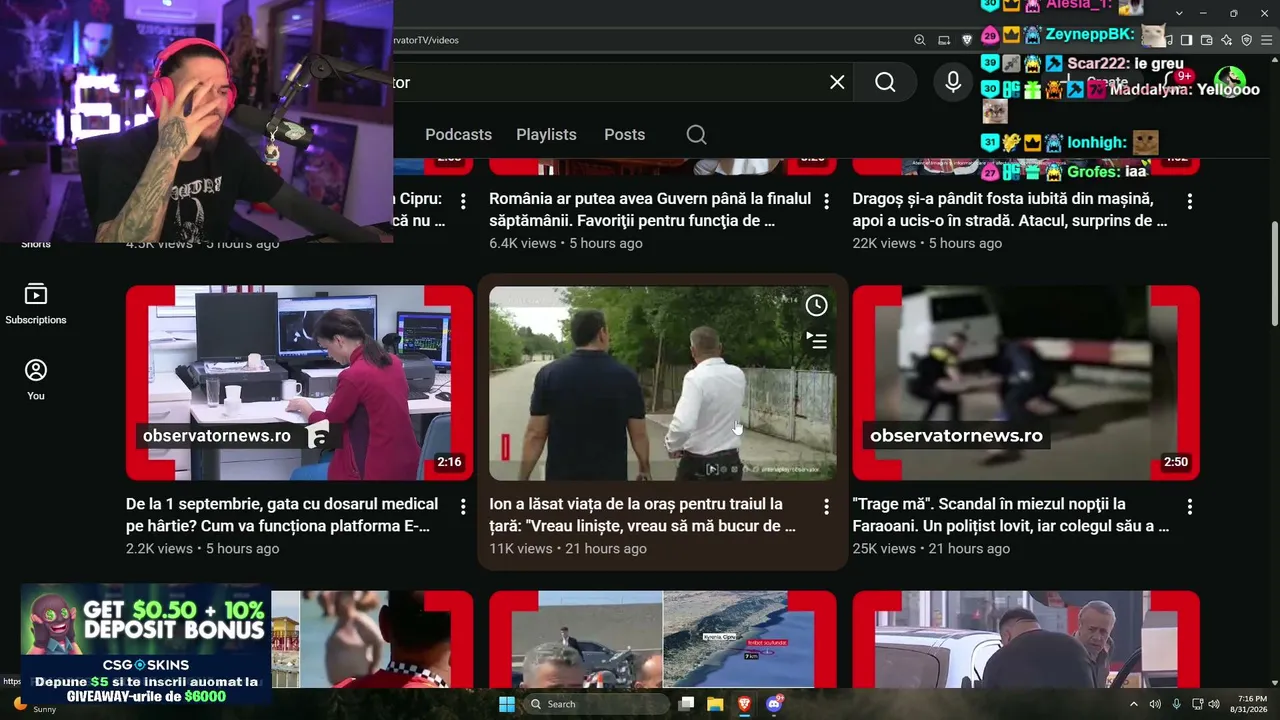The height and width of the screenshot is (720, 1280).
Task: Open the YouTube notifications bell
Action: 1176,82
